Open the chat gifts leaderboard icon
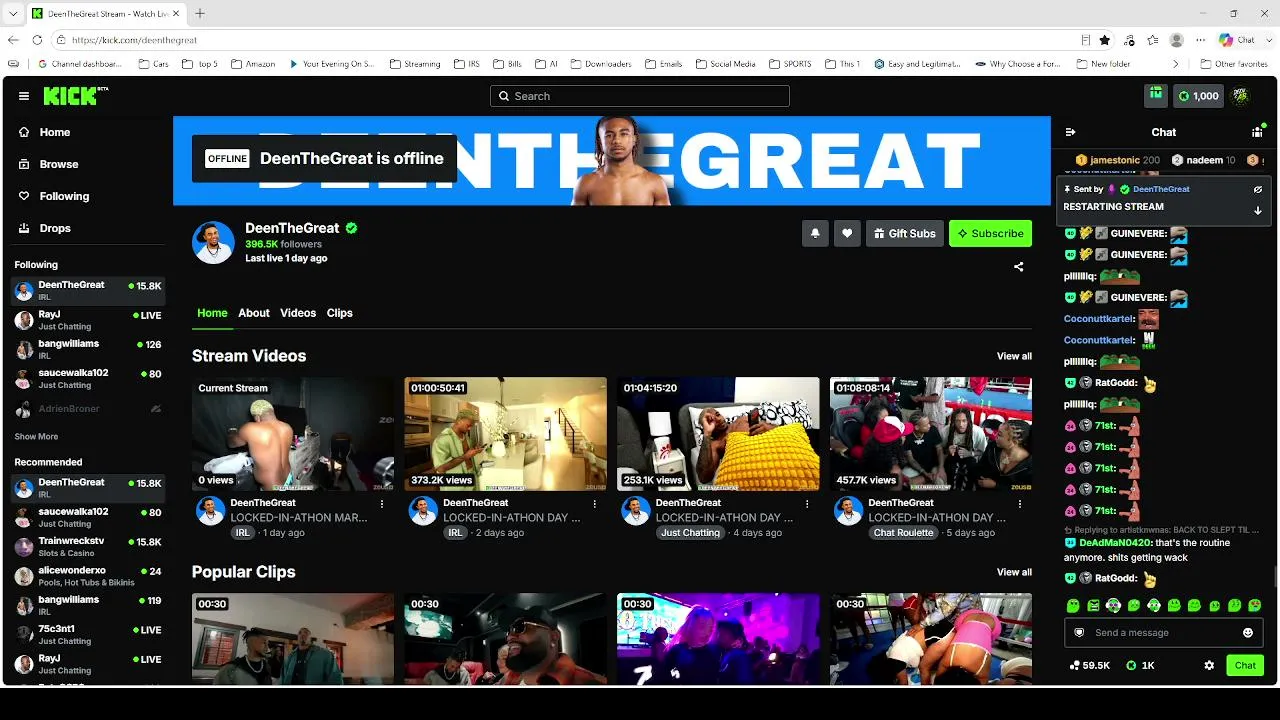This screenshot has height=720, width=1280. [1257, 132]
